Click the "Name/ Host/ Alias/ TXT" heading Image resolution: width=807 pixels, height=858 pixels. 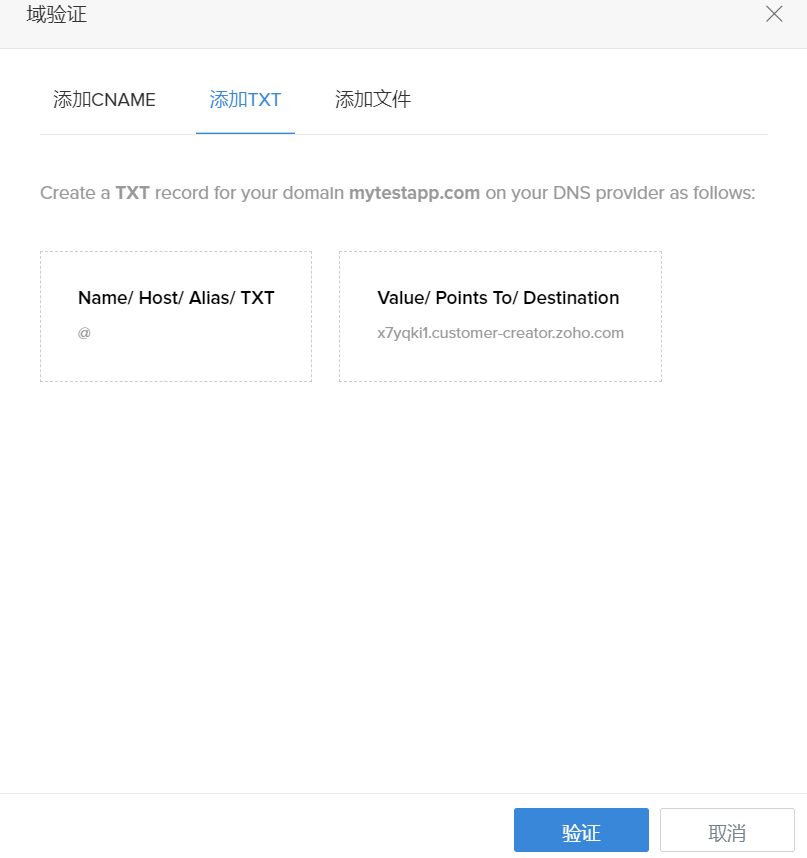click(176, 298)
